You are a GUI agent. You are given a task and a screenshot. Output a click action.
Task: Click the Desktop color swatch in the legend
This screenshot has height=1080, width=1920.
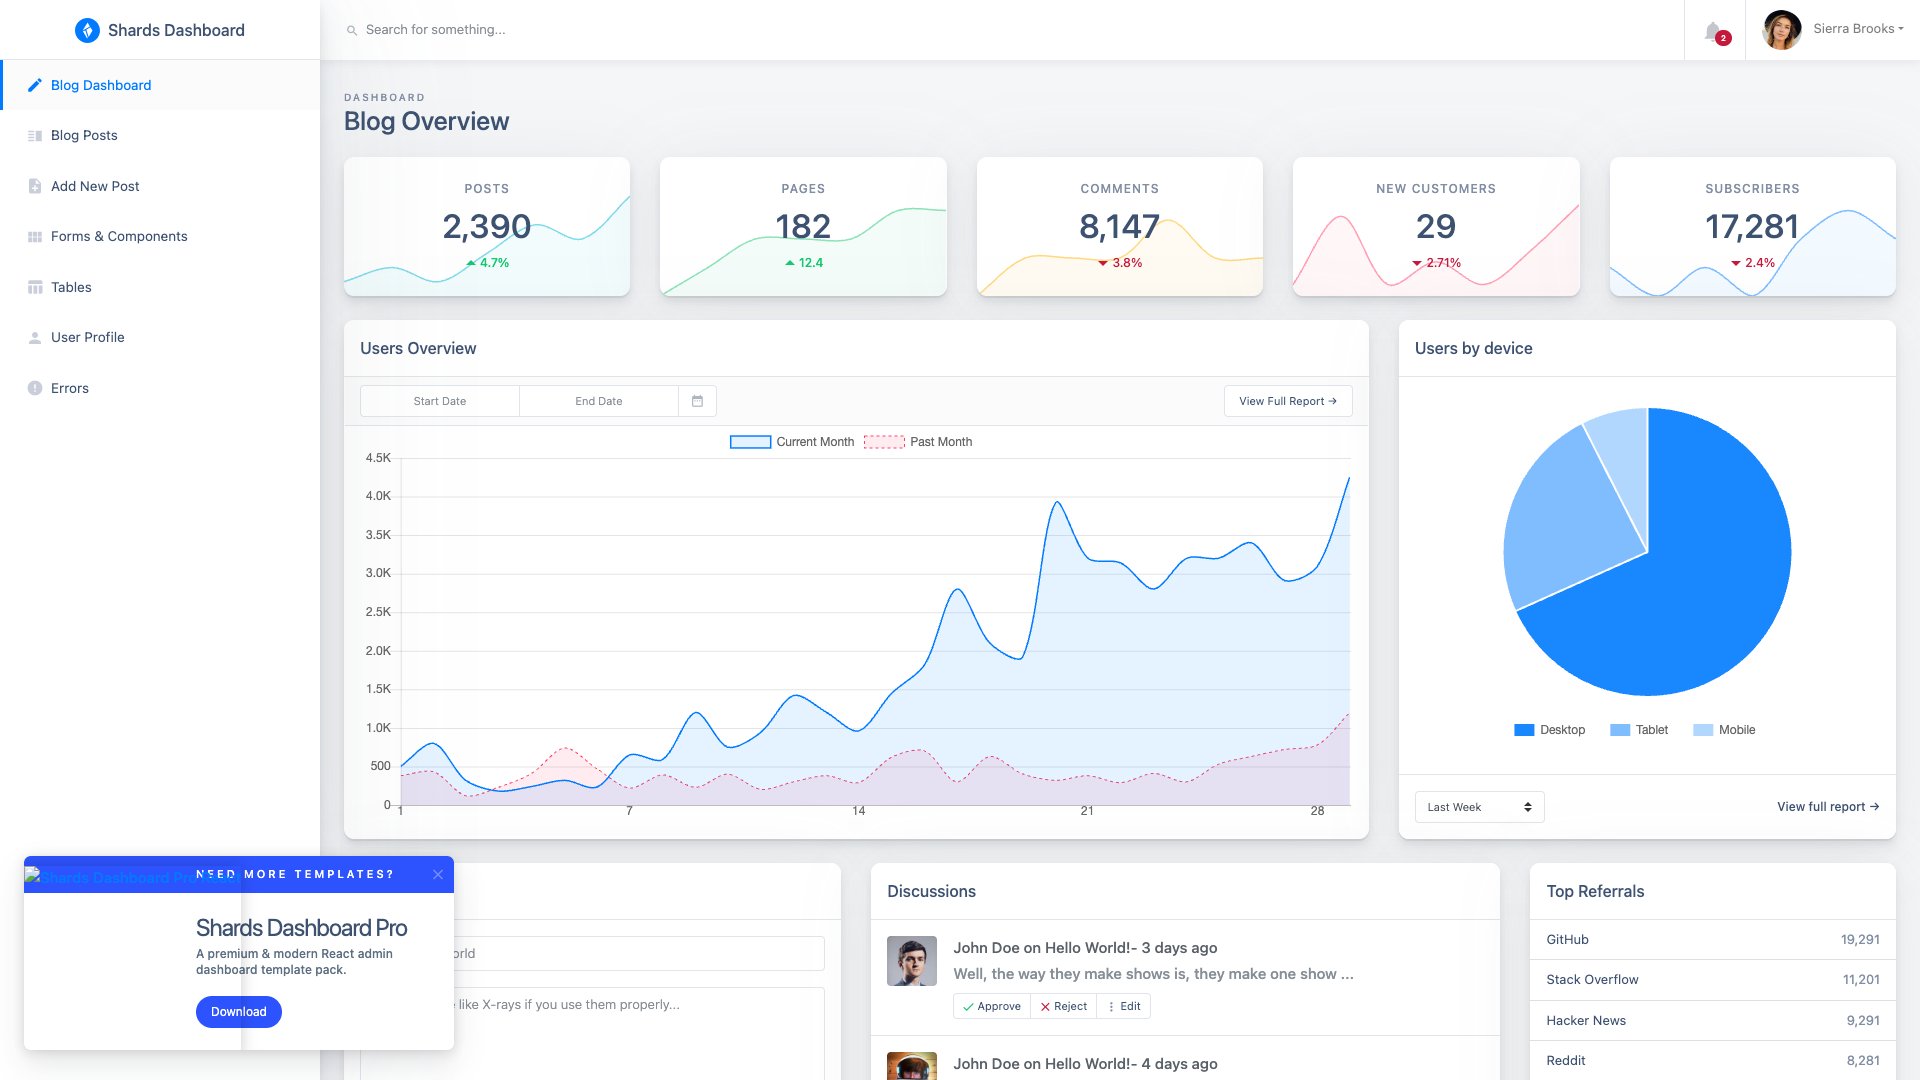tap(1523, 729)
